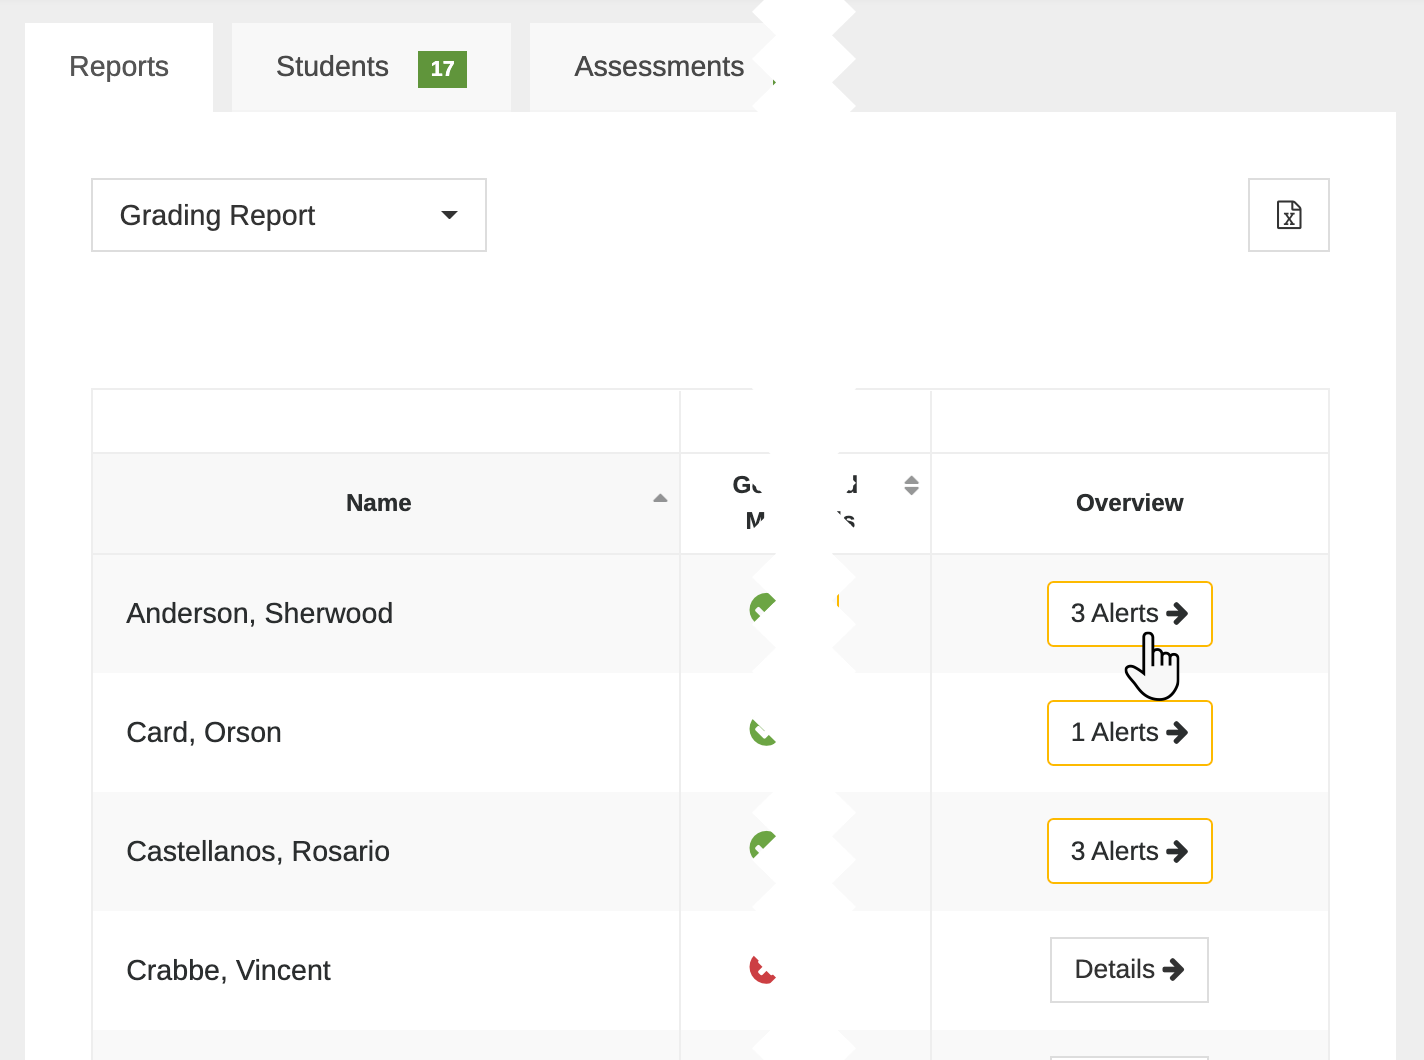1424x1060 pixels.
Task: Sort Graded Materials column descending
Action: click(x=912, y=490)
